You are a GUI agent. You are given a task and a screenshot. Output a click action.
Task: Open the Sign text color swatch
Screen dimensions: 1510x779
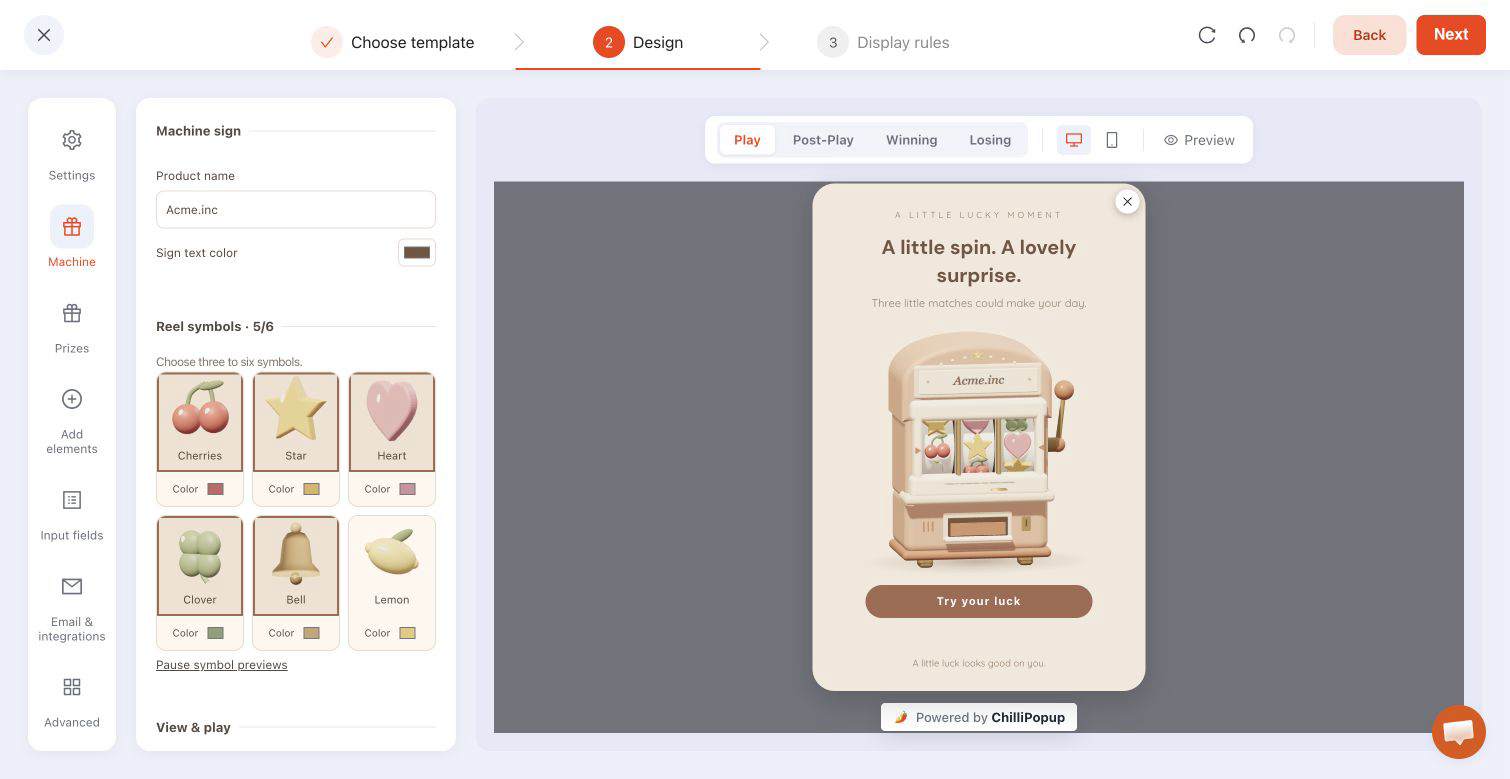(x=417, y=253)
